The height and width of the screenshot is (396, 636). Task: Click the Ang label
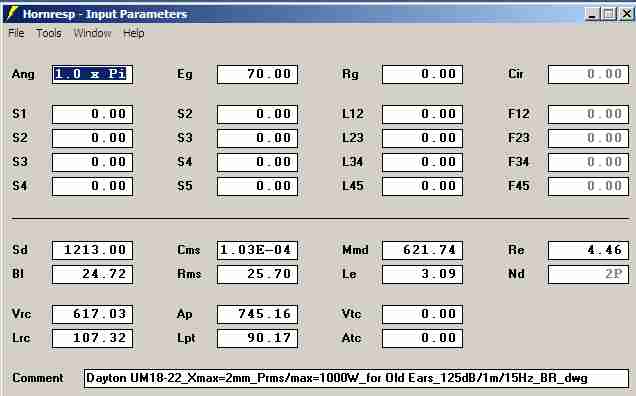coord(23,75)
